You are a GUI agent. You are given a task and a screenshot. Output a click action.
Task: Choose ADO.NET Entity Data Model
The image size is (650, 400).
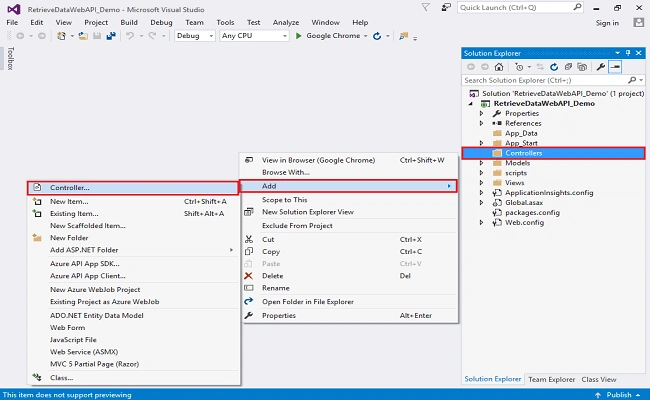[x=133, y=315]
